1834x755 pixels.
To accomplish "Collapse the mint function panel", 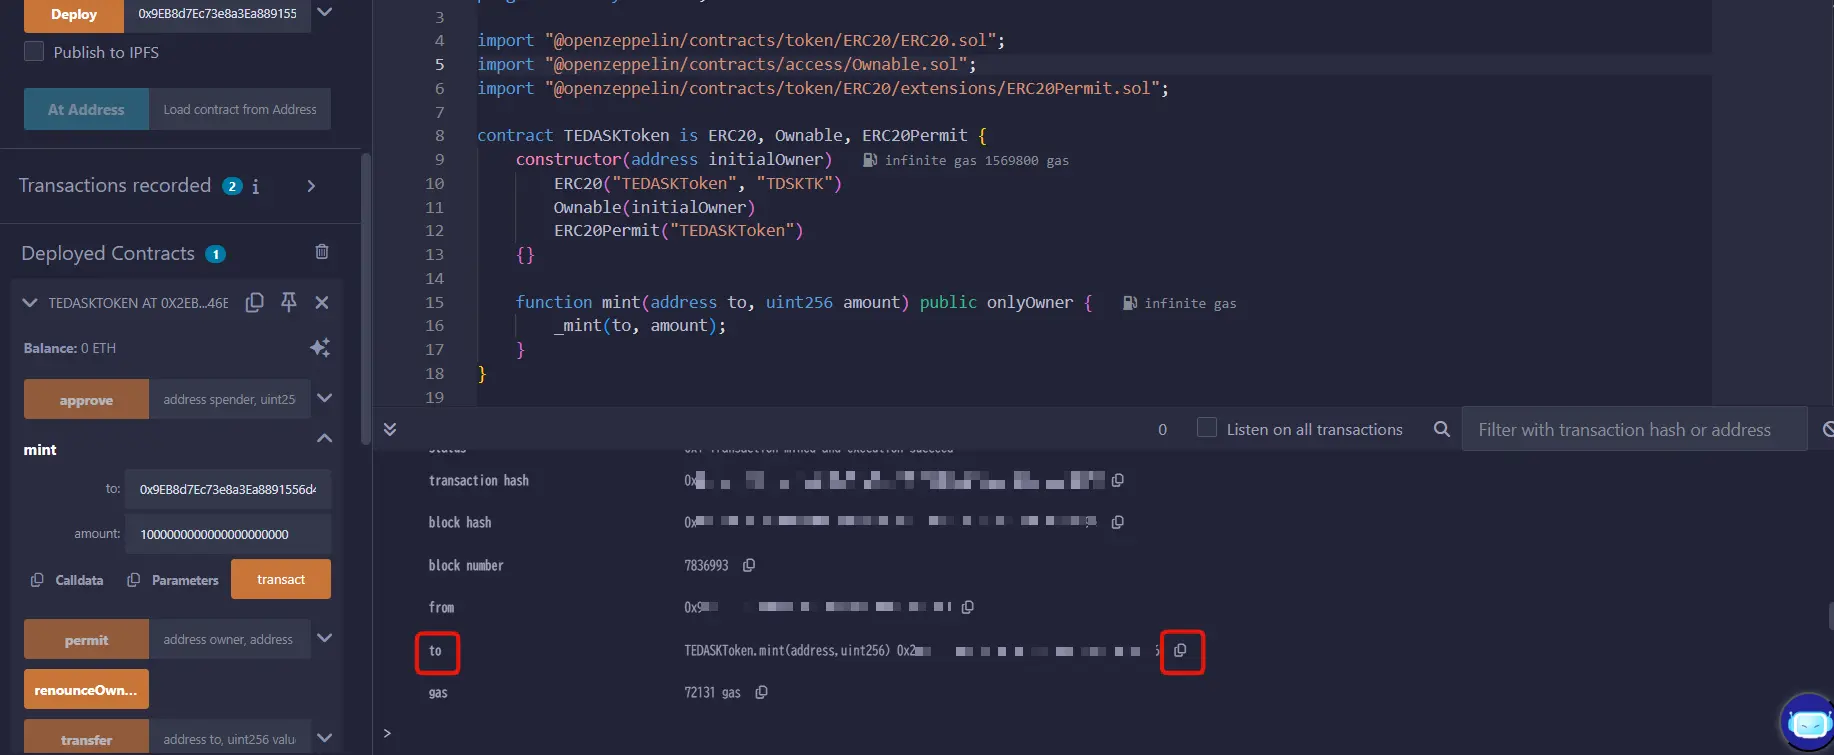I will click(324, 438).
